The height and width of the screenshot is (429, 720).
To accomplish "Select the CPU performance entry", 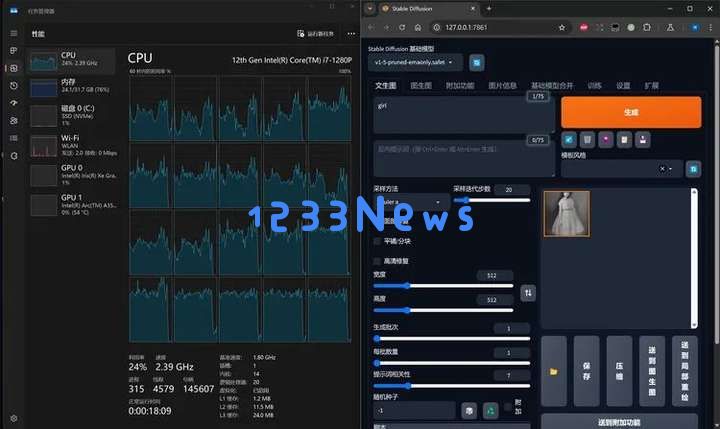I will [72, 61].
